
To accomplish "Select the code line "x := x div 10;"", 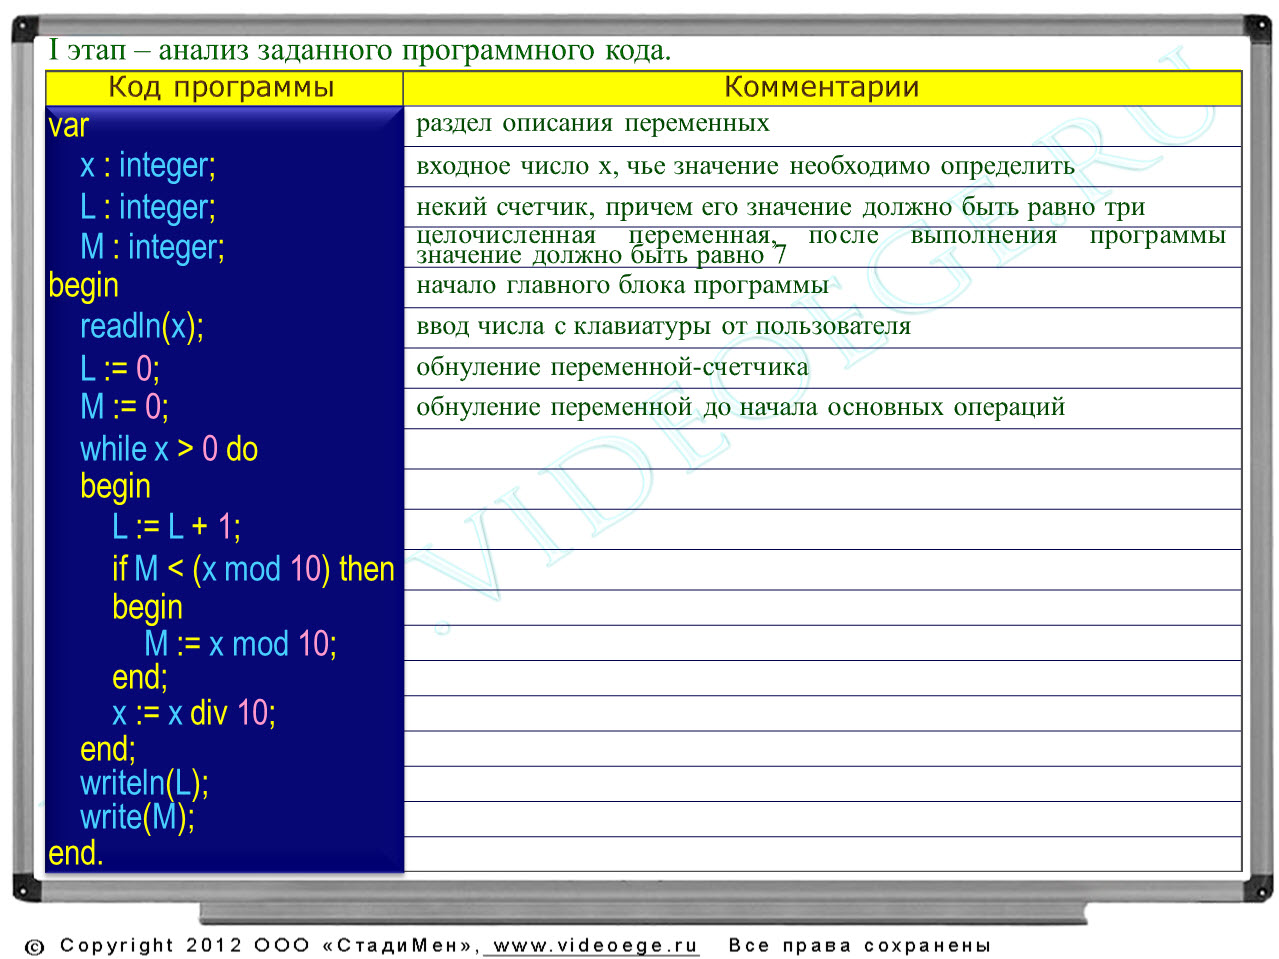I will pos(194,713).
